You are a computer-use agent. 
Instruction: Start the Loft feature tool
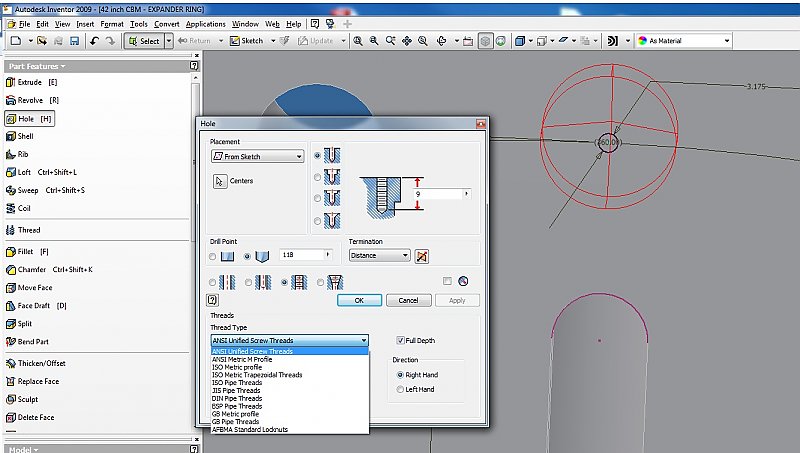41,172
